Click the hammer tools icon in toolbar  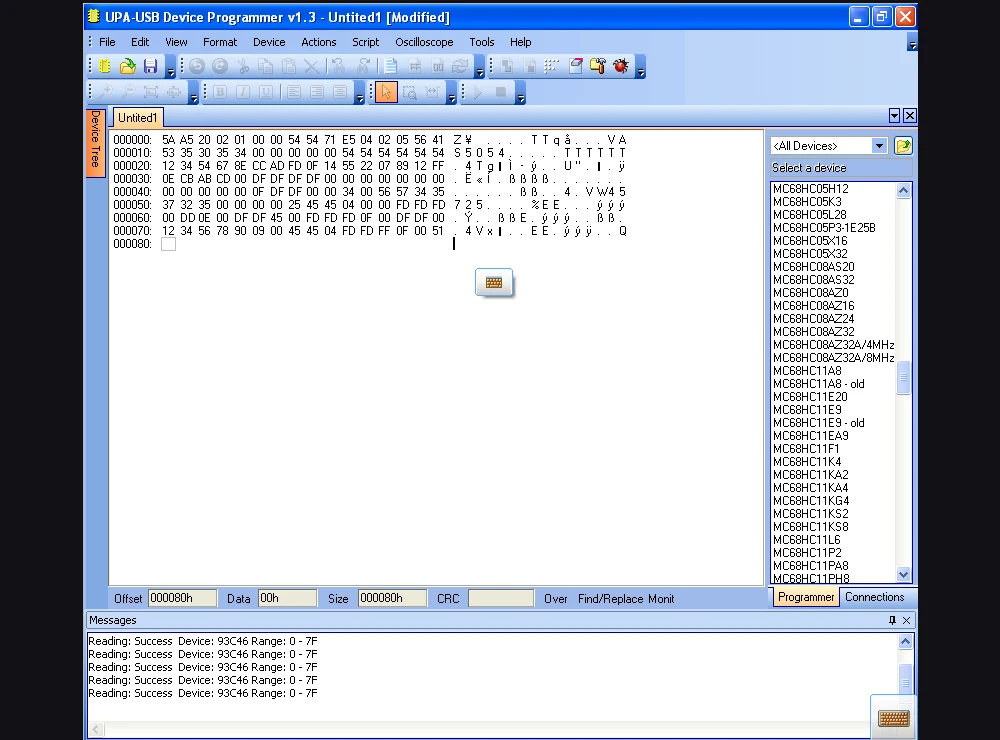click(x=598, y=67)
